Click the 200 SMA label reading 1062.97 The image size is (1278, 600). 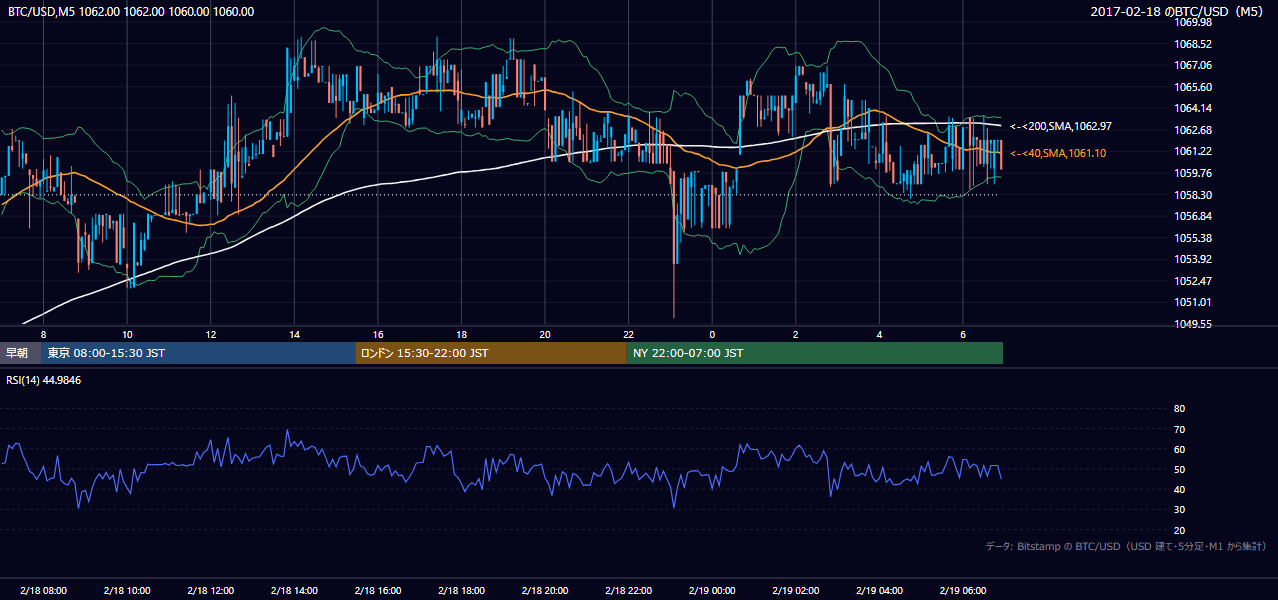pos(1061,127)
